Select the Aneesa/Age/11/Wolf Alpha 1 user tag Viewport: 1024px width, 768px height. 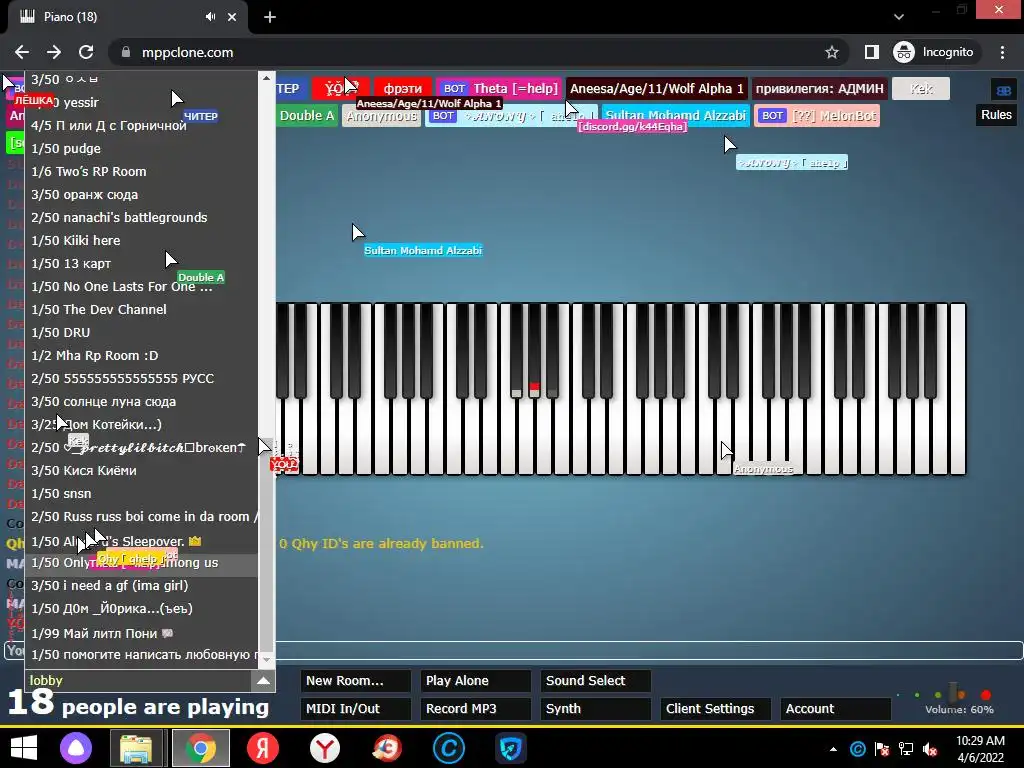pyautogui.click(x=656, y=89)
